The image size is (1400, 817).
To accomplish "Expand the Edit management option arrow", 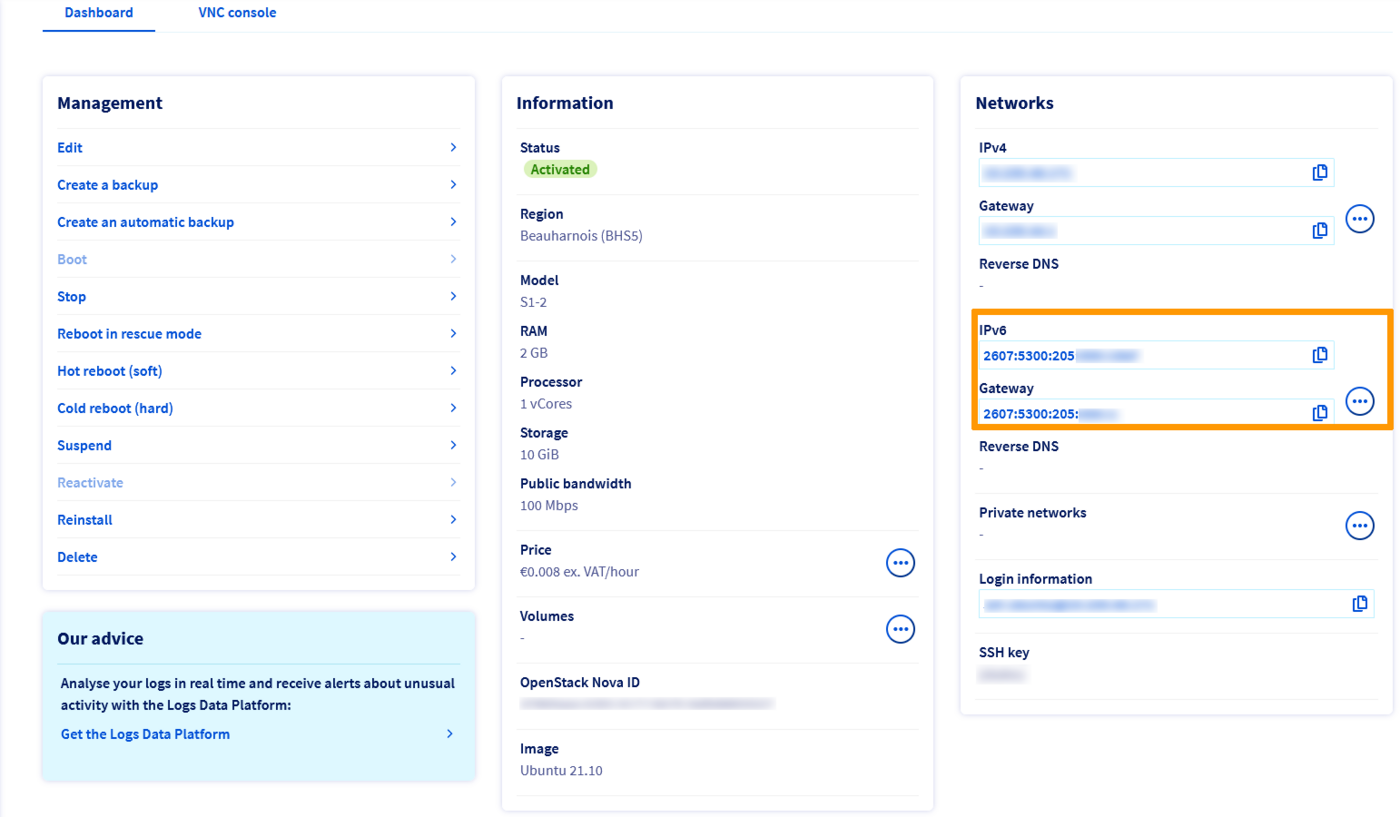I will 453,147.
